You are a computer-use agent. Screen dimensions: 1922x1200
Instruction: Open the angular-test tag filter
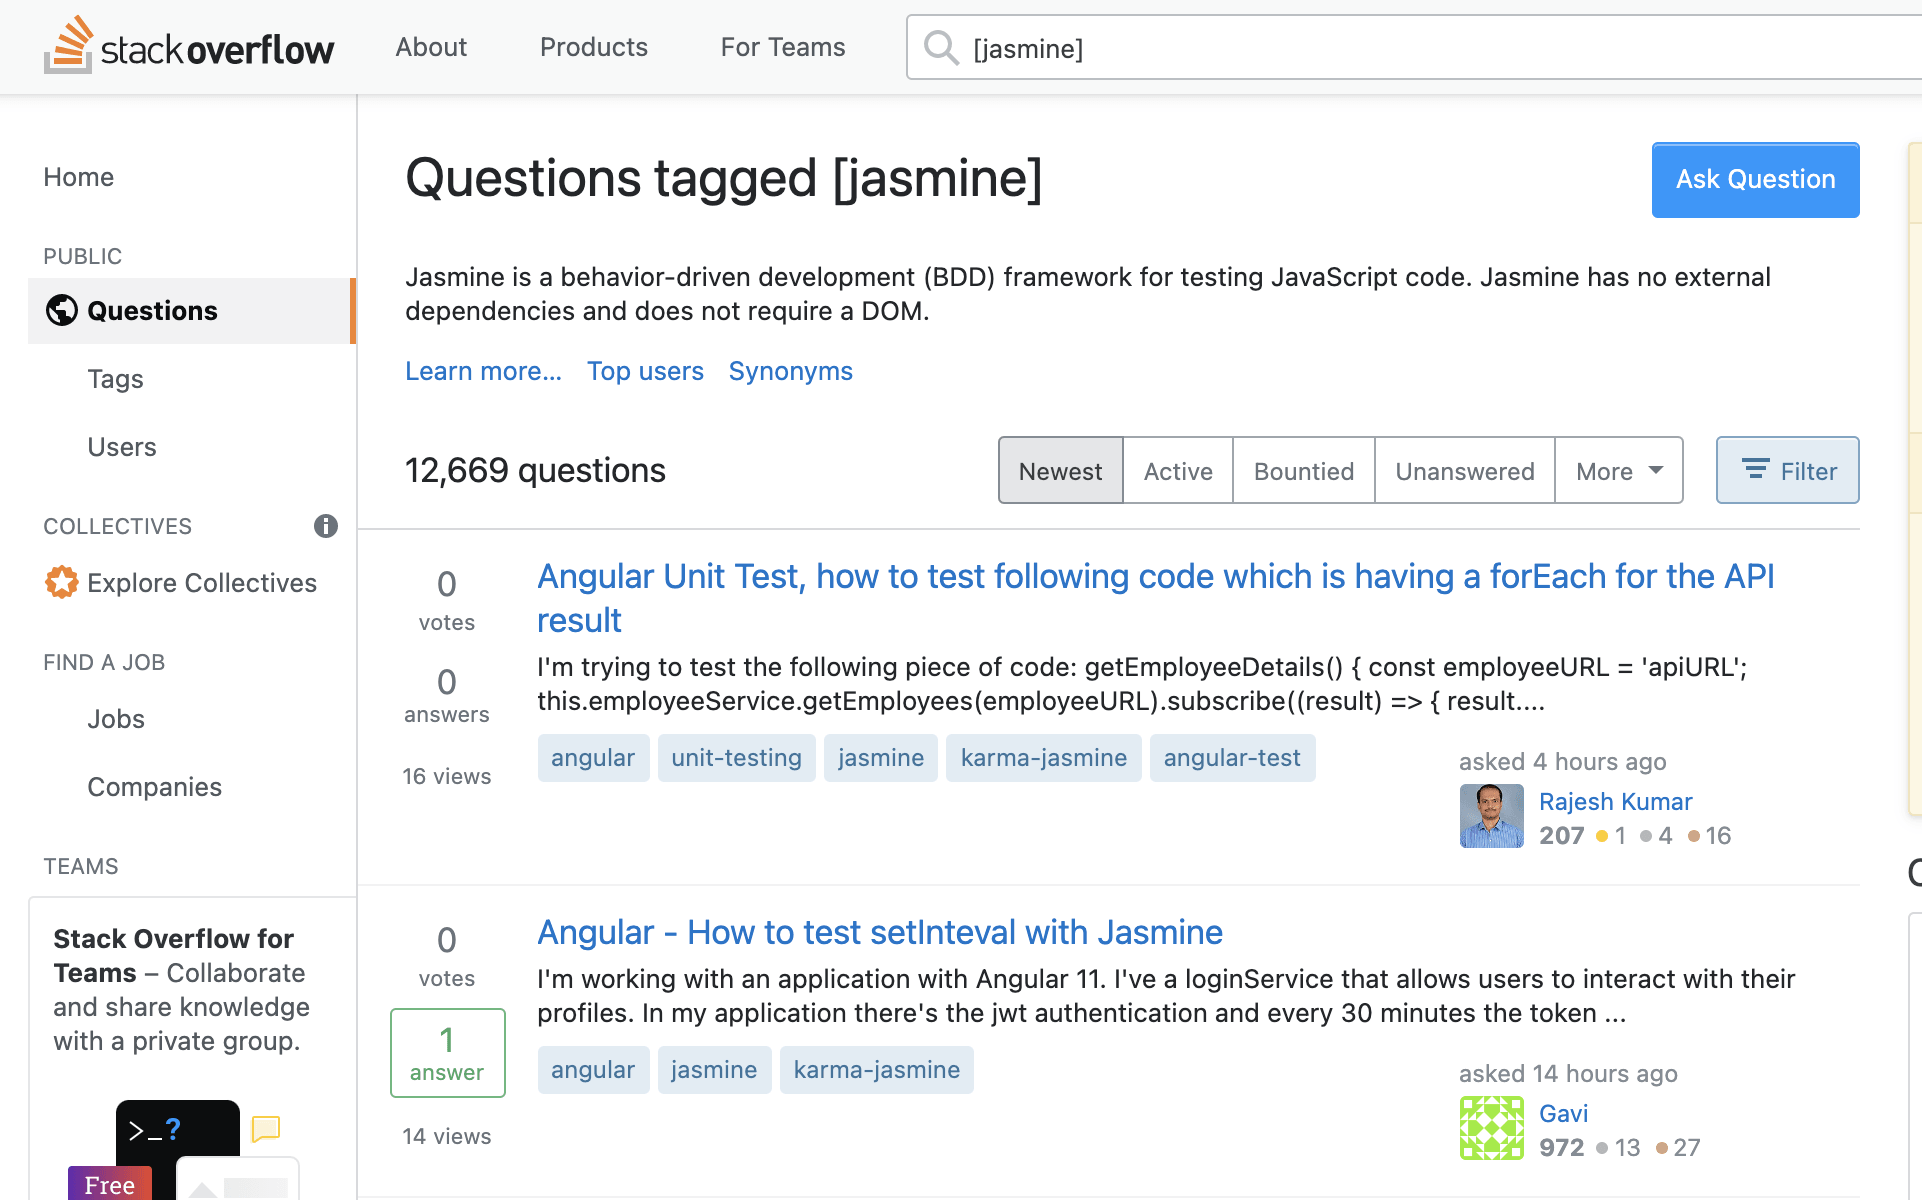point(1231,756)
